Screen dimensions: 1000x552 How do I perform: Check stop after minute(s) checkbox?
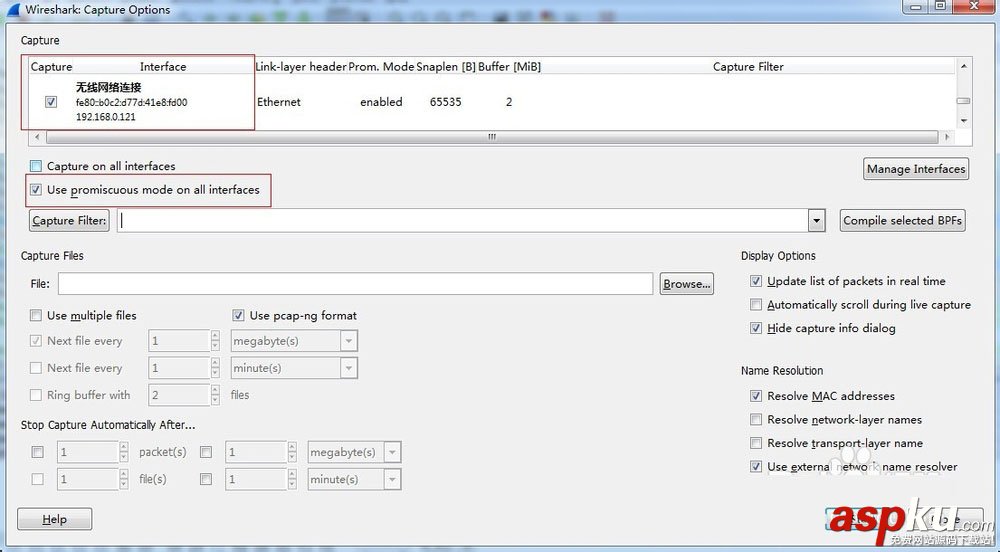pyautogui.click(x=206, y=479)
